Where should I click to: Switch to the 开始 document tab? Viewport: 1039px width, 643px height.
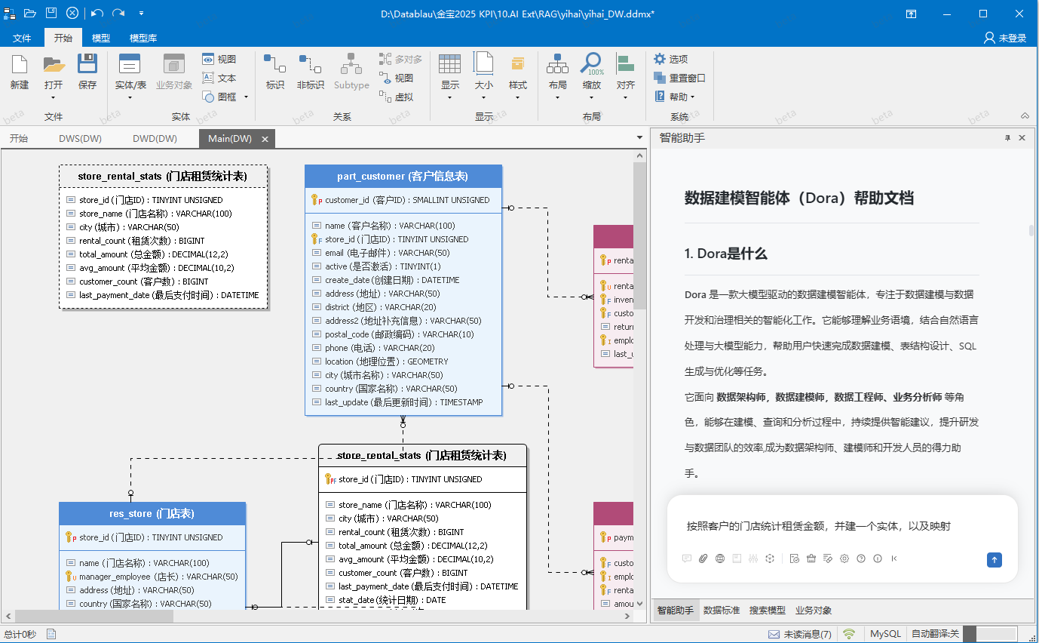(x=19, y=139)
